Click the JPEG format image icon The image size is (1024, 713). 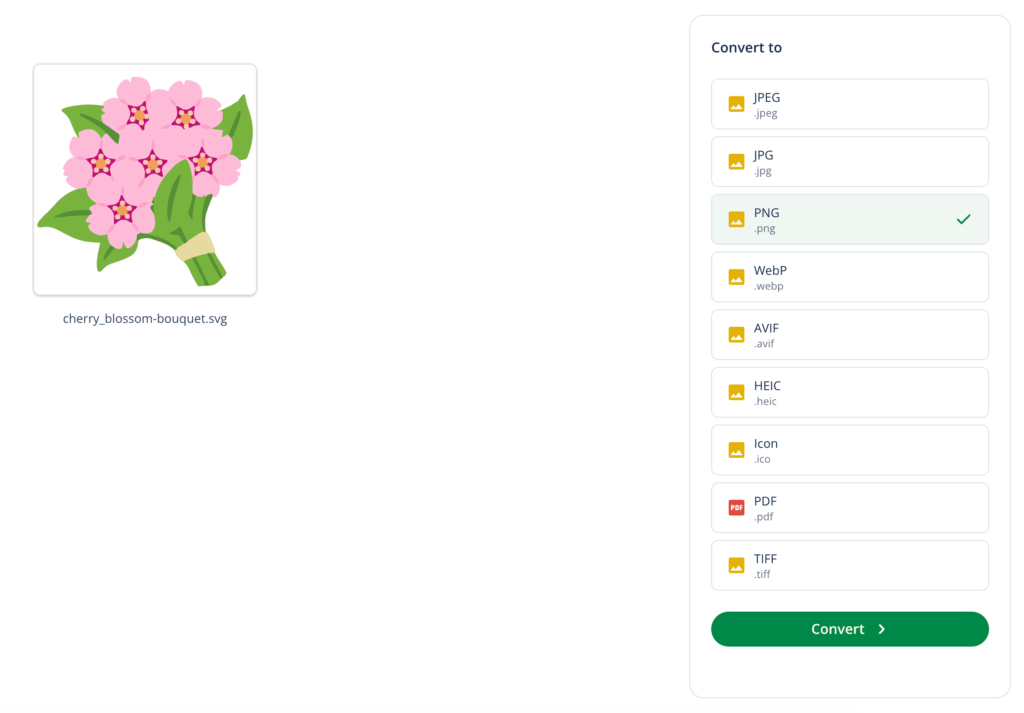point(737,103)
